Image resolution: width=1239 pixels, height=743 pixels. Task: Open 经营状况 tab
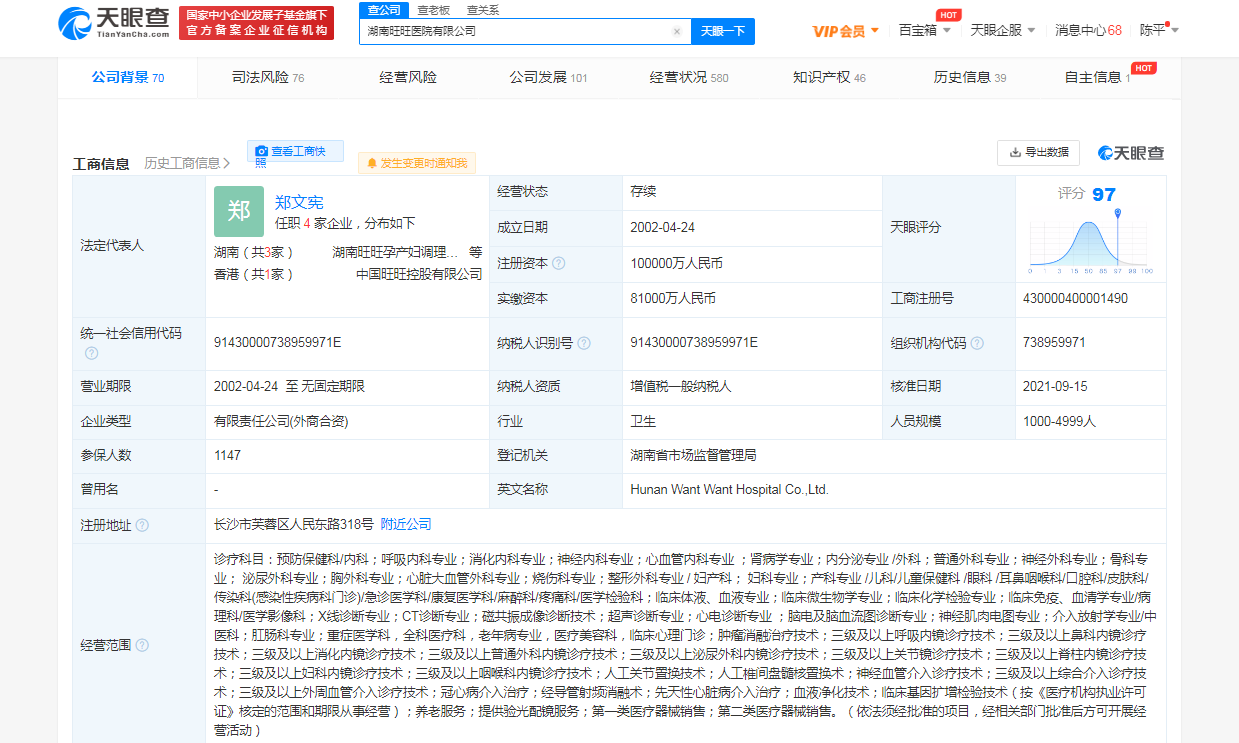tap(689, 77)
